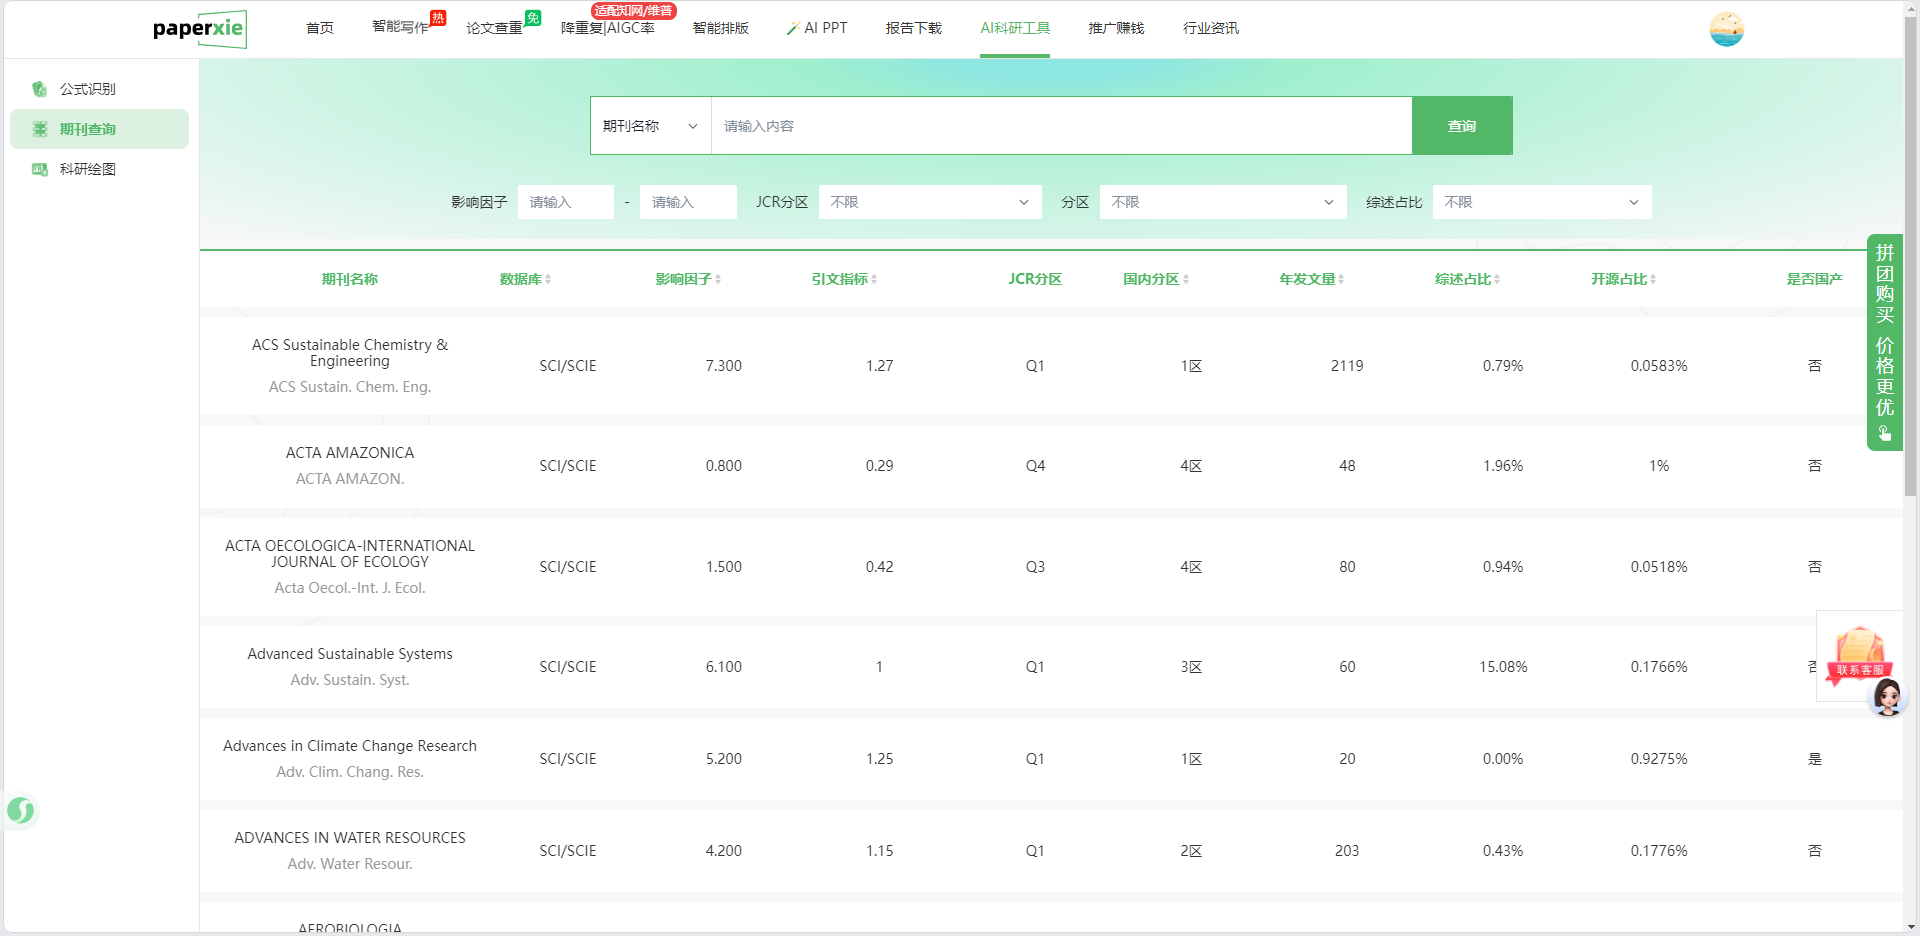Open the user avatar profile icon
Viewport: 1920px width, 936px height.
1726,29
